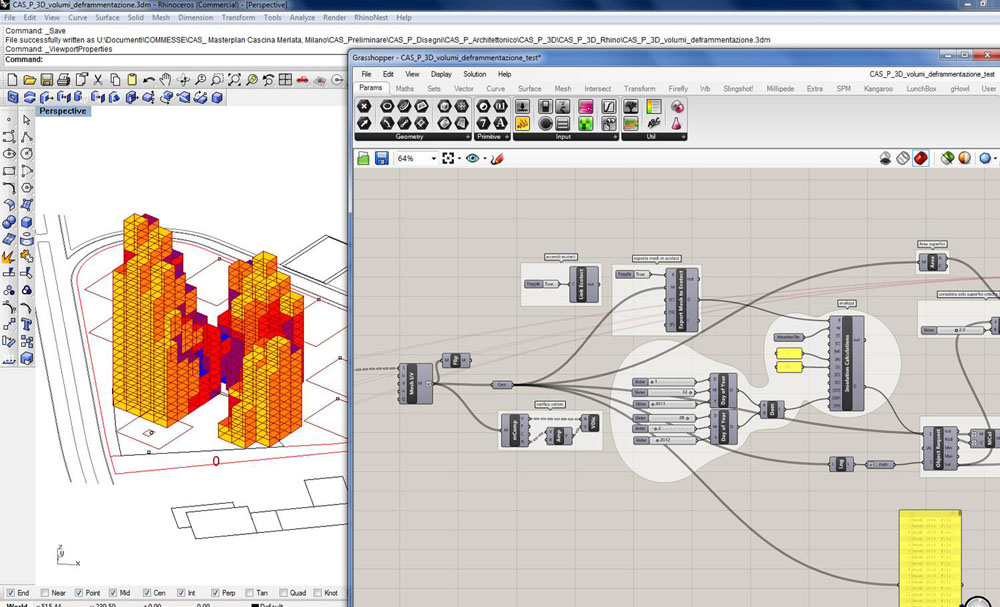Toggle the Int object snap checkbox
This screenshot has width=1000, height=607.
pos(181,593)
